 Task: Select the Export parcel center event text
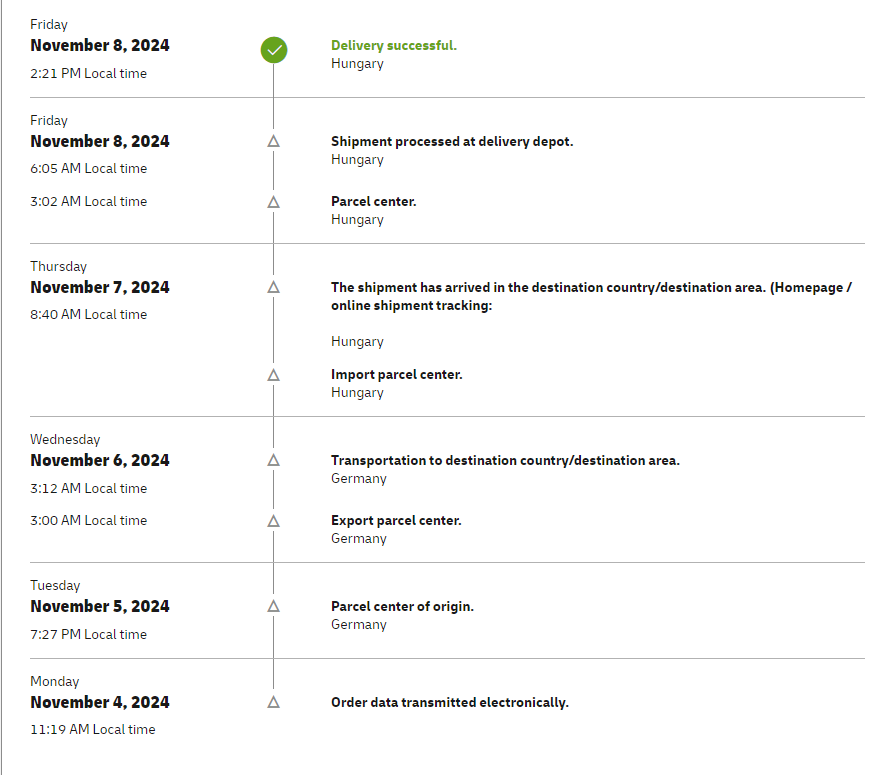coord(396,521)
